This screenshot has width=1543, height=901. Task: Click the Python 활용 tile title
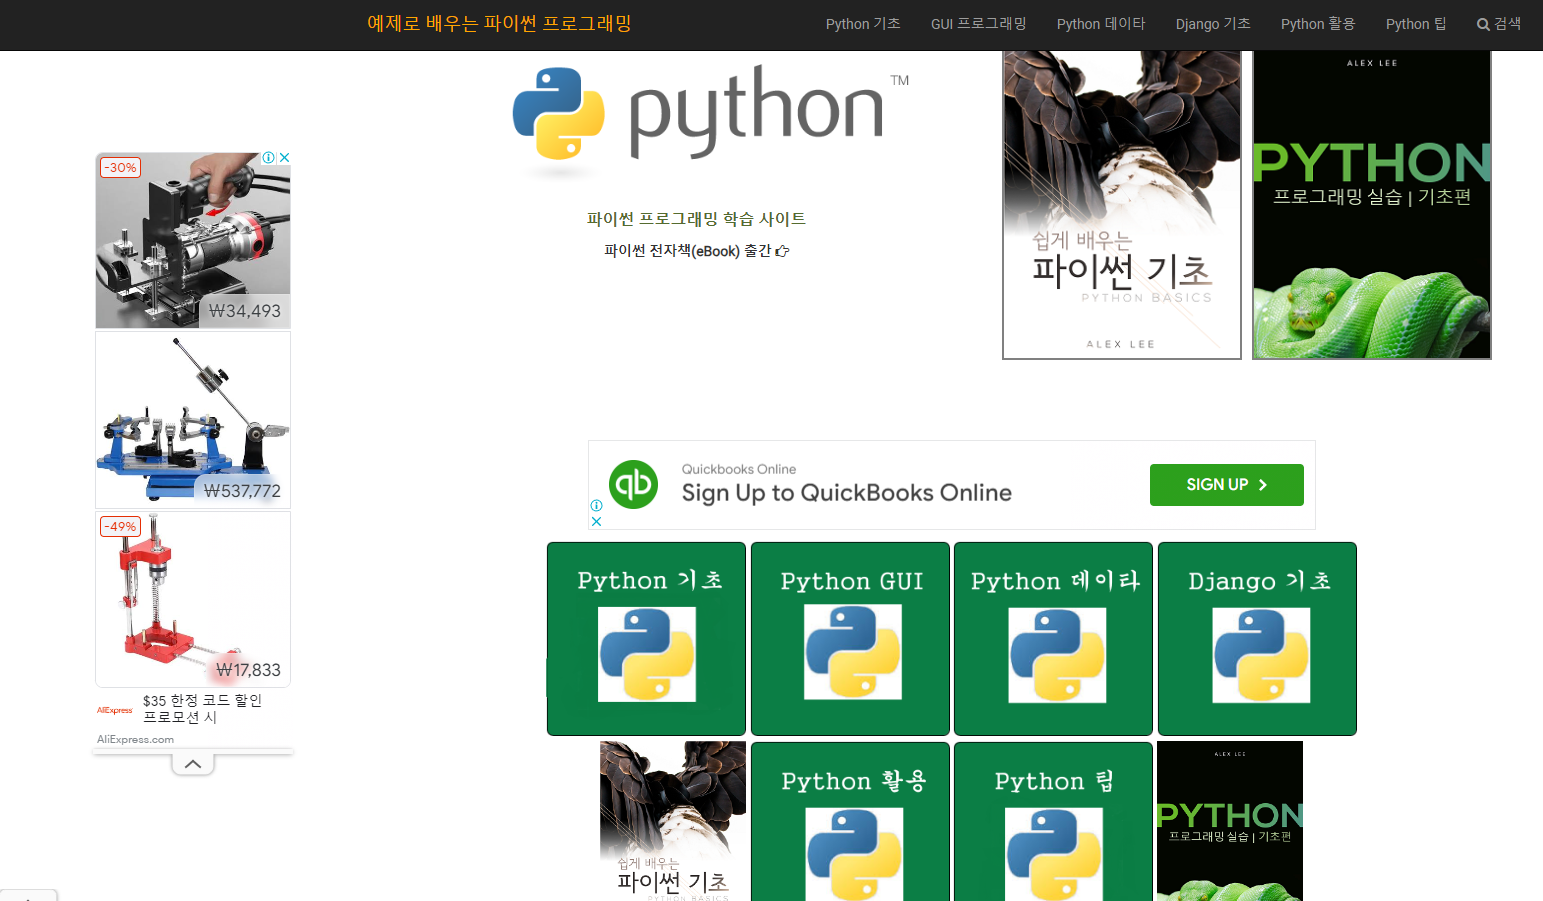coord(854,781)
